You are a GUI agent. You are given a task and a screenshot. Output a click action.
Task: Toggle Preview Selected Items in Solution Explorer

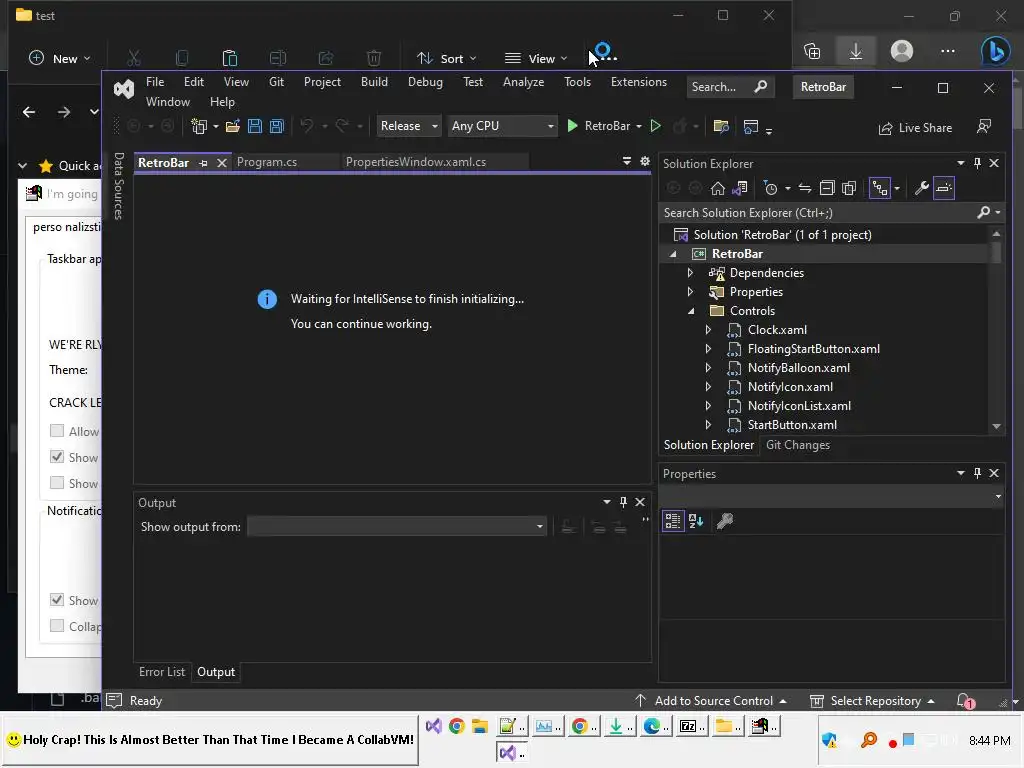click(944, 189)
